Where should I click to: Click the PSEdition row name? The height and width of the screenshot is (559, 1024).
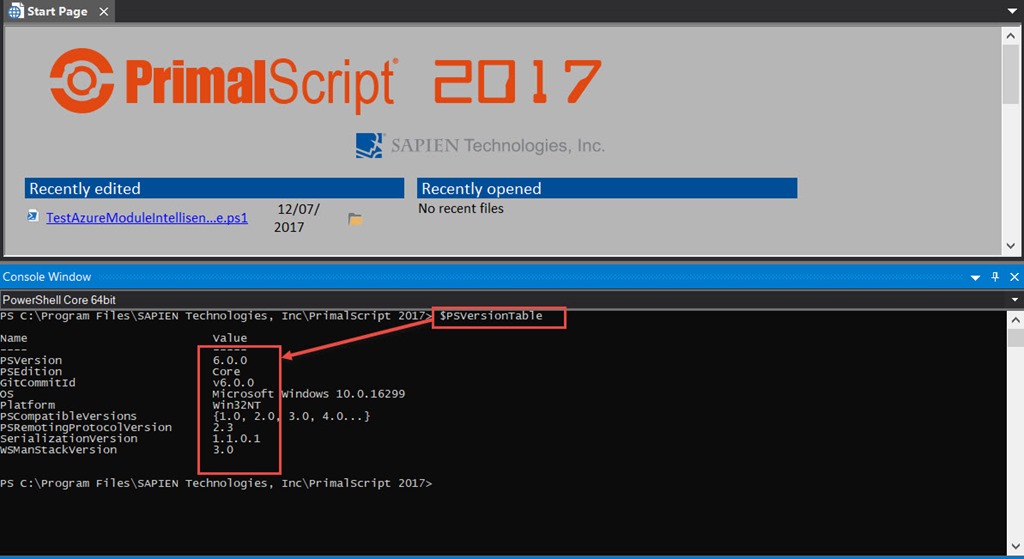pos(31,372)
